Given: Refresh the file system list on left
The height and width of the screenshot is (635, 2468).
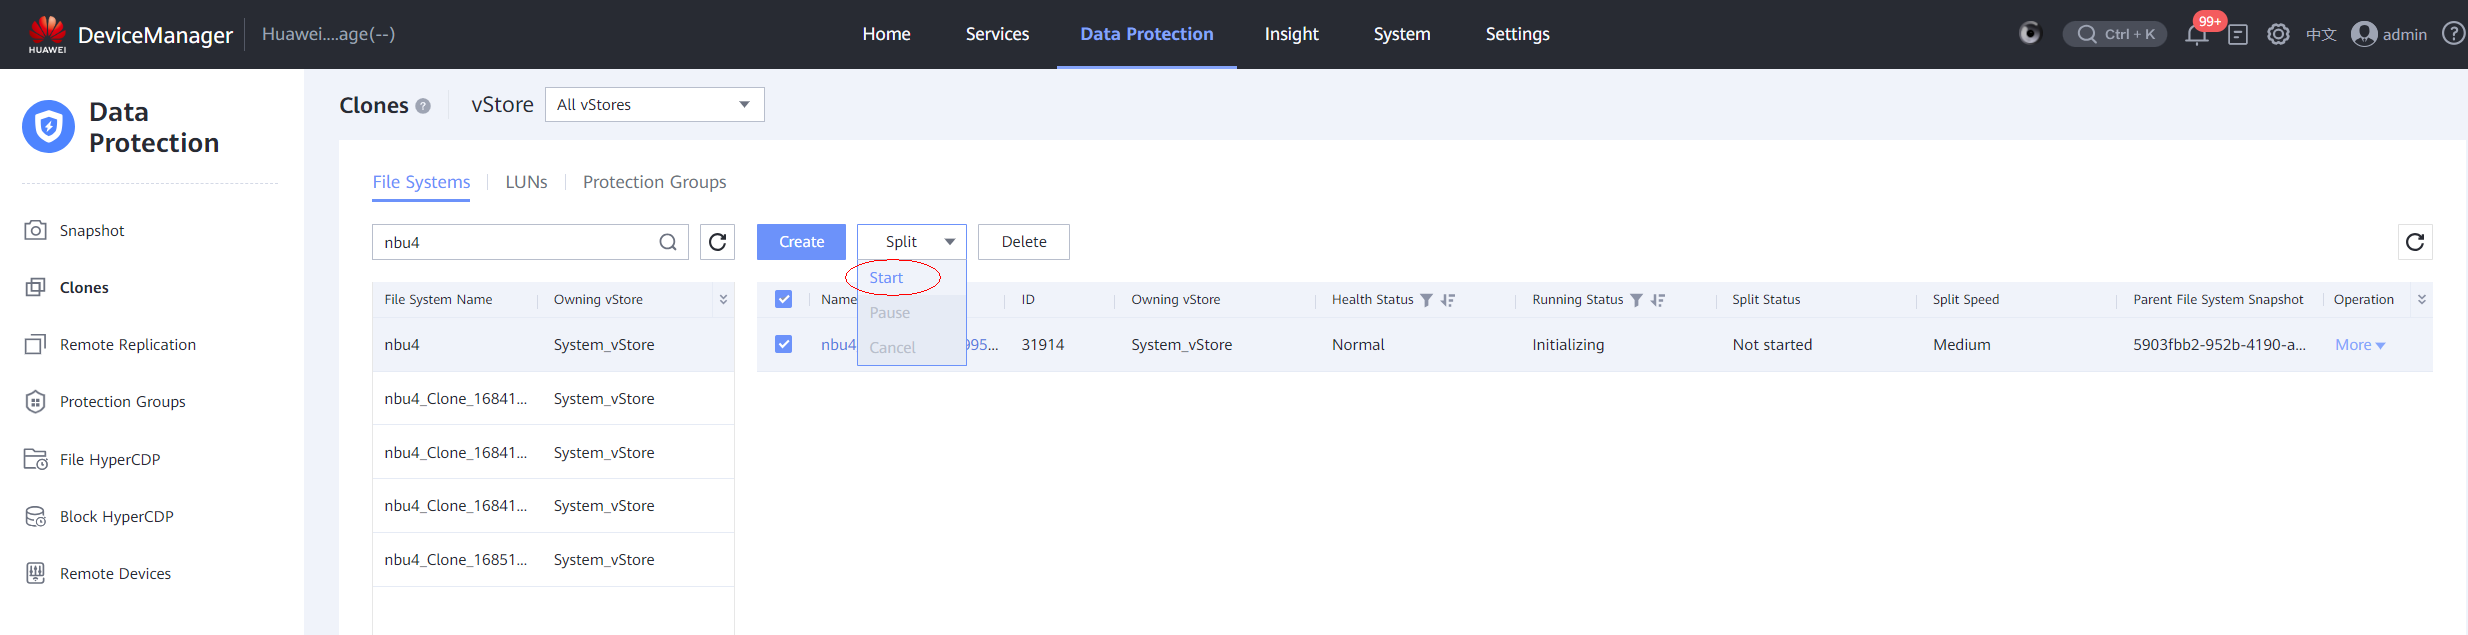Looking at the screenshot, I should 717,242.
